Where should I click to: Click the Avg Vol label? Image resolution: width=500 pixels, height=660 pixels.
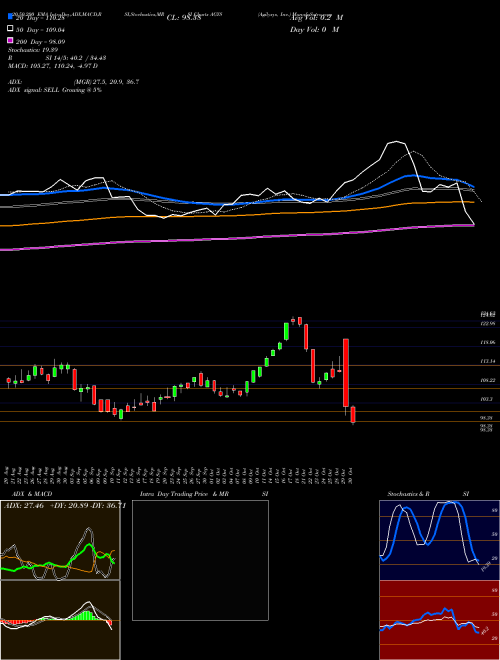[x=316, y=18]
